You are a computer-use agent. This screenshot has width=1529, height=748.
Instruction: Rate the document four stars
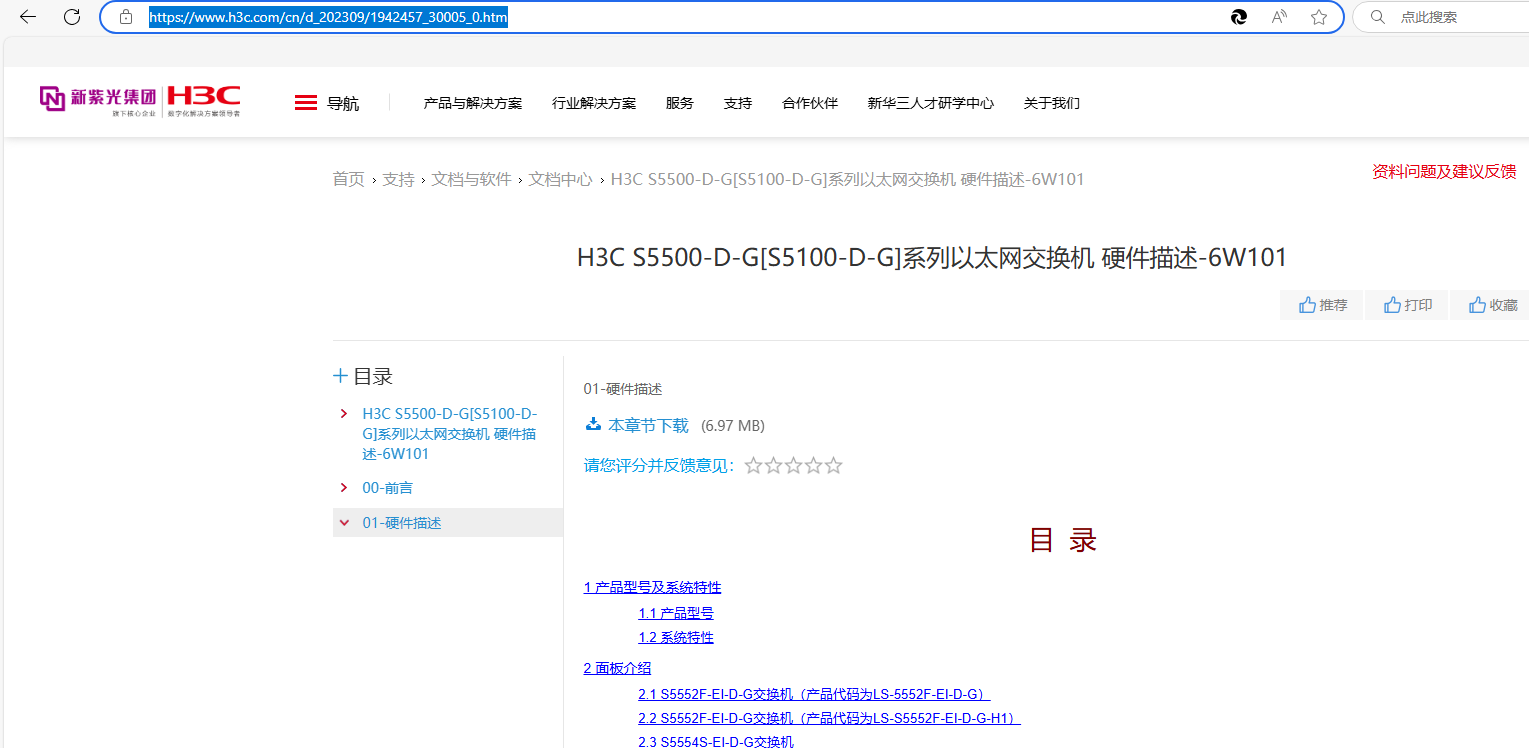click(814, 466)
